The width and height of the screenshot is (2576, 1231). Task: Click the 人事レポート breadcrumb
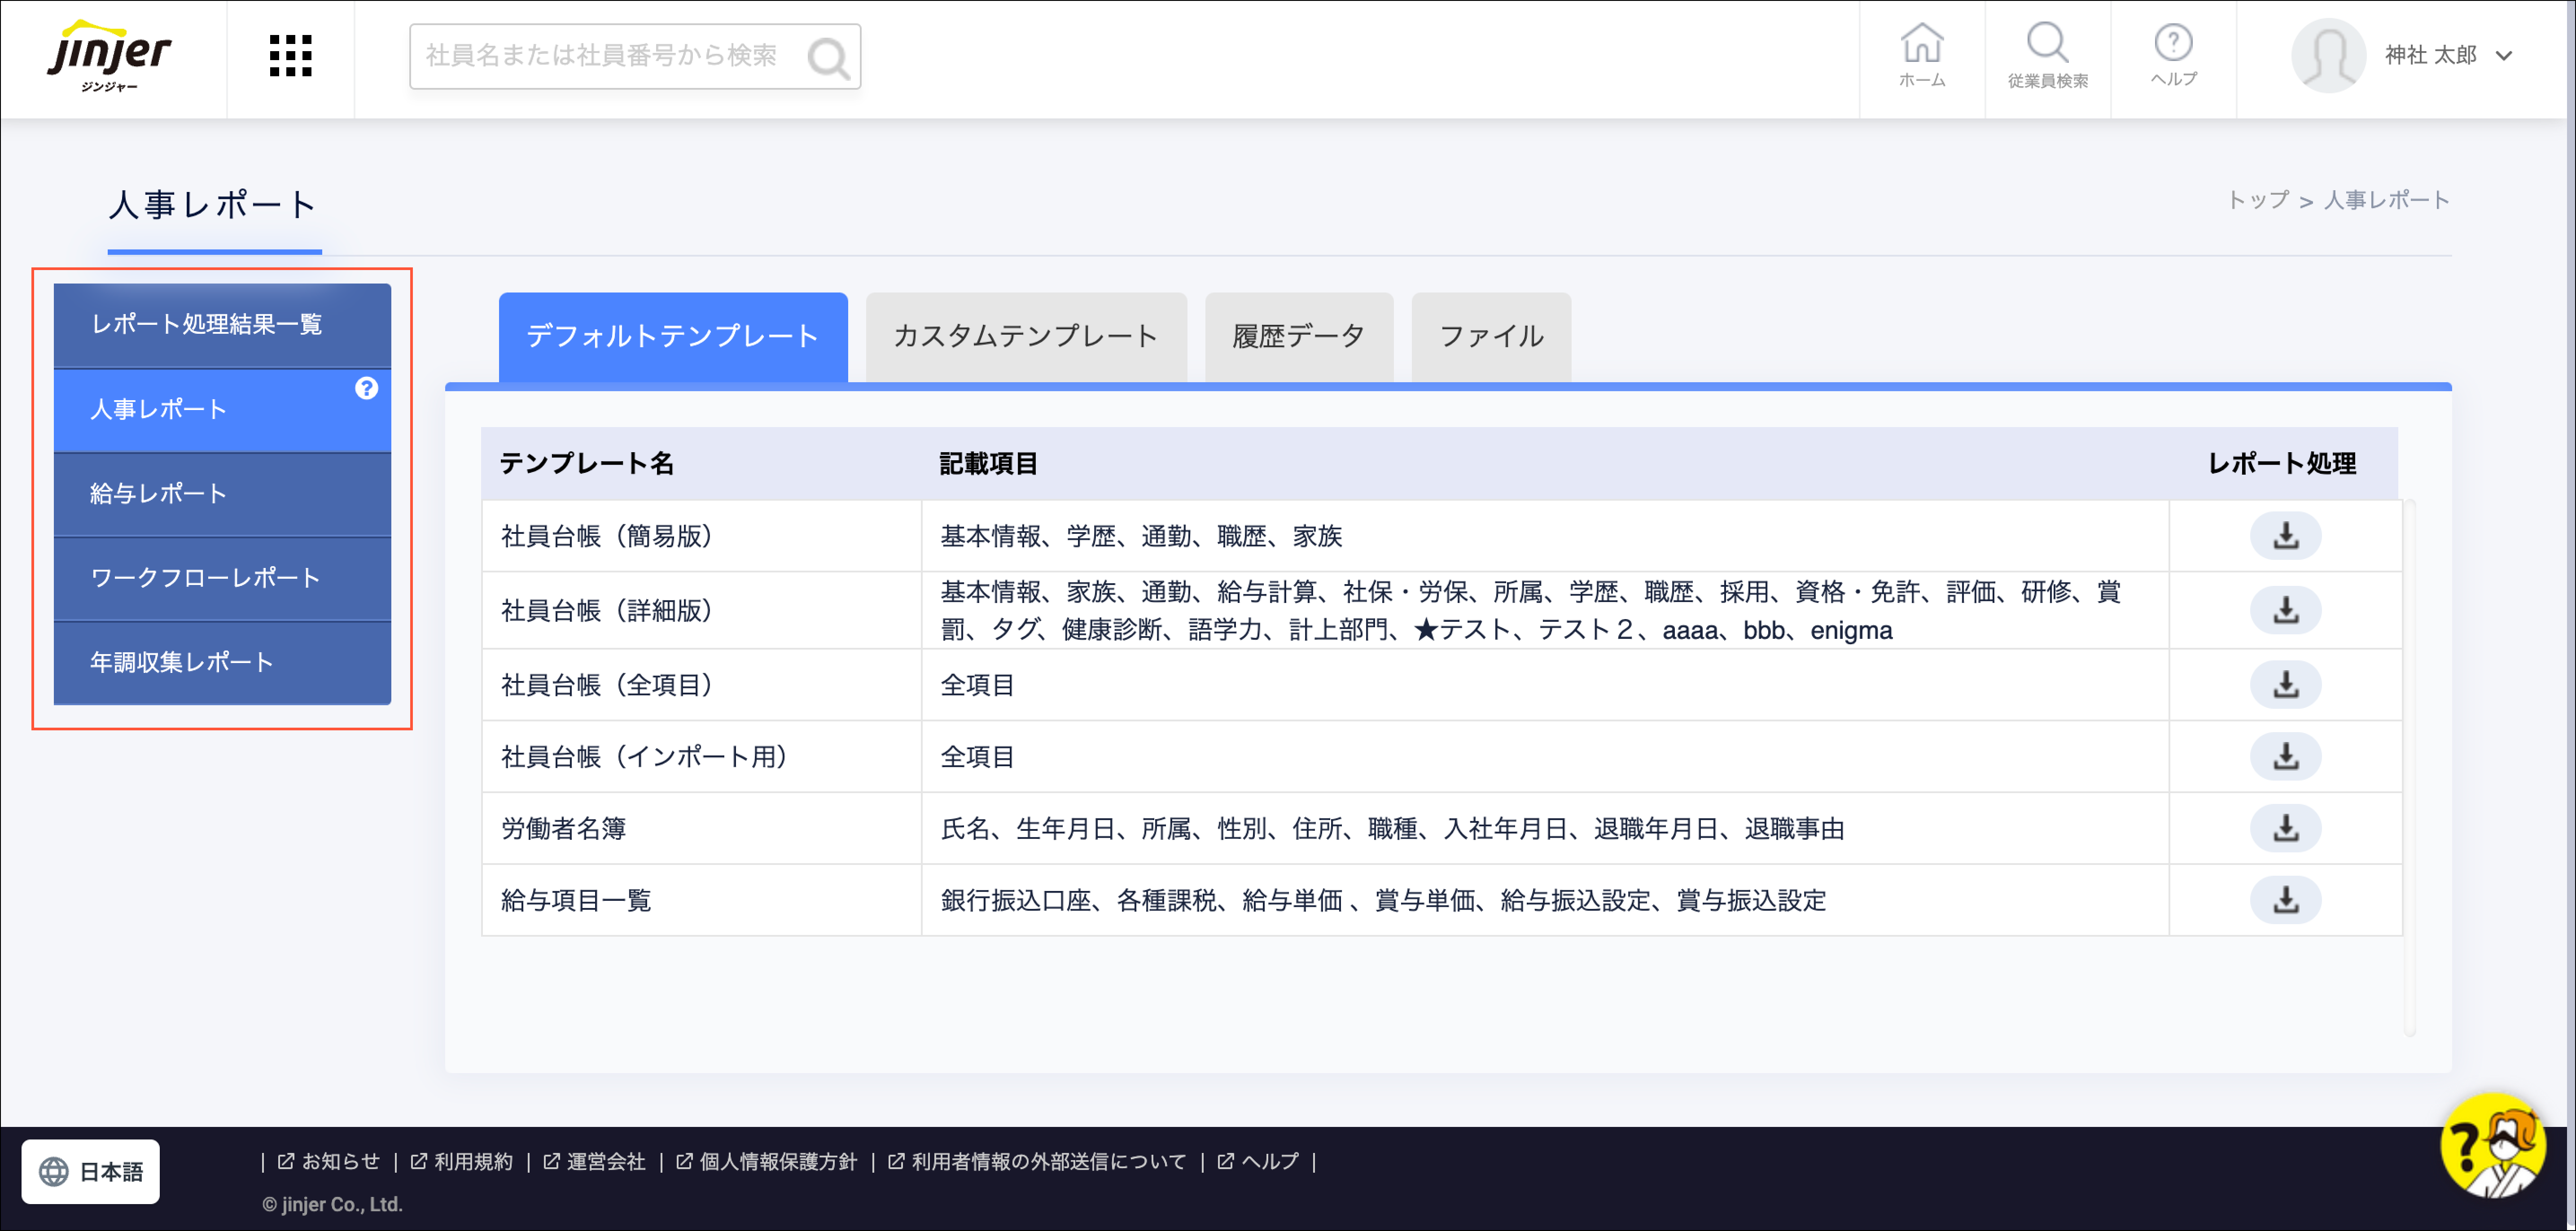click(x=2386, y=200)
